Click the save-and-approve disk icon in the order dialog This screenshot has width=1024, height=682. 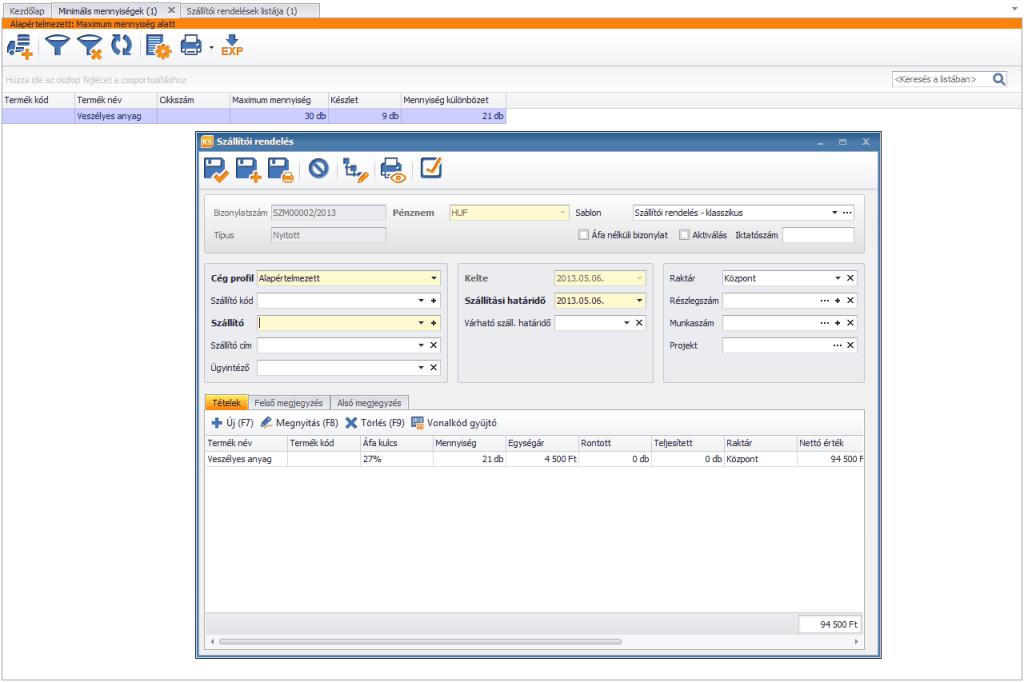(216, 169)
